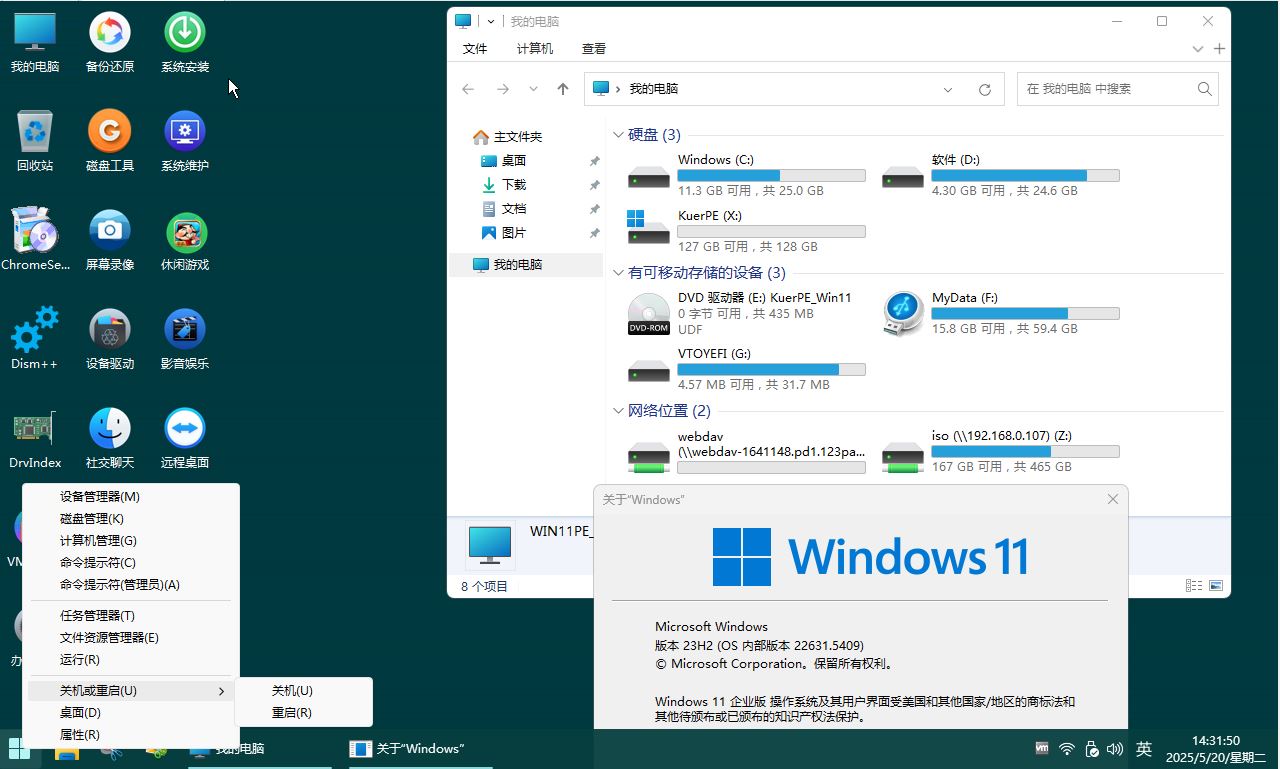Expand the Explorer ribbon chevron
The height and width of the screenshot is (769, 1280).
click(x=1198, y=49)
